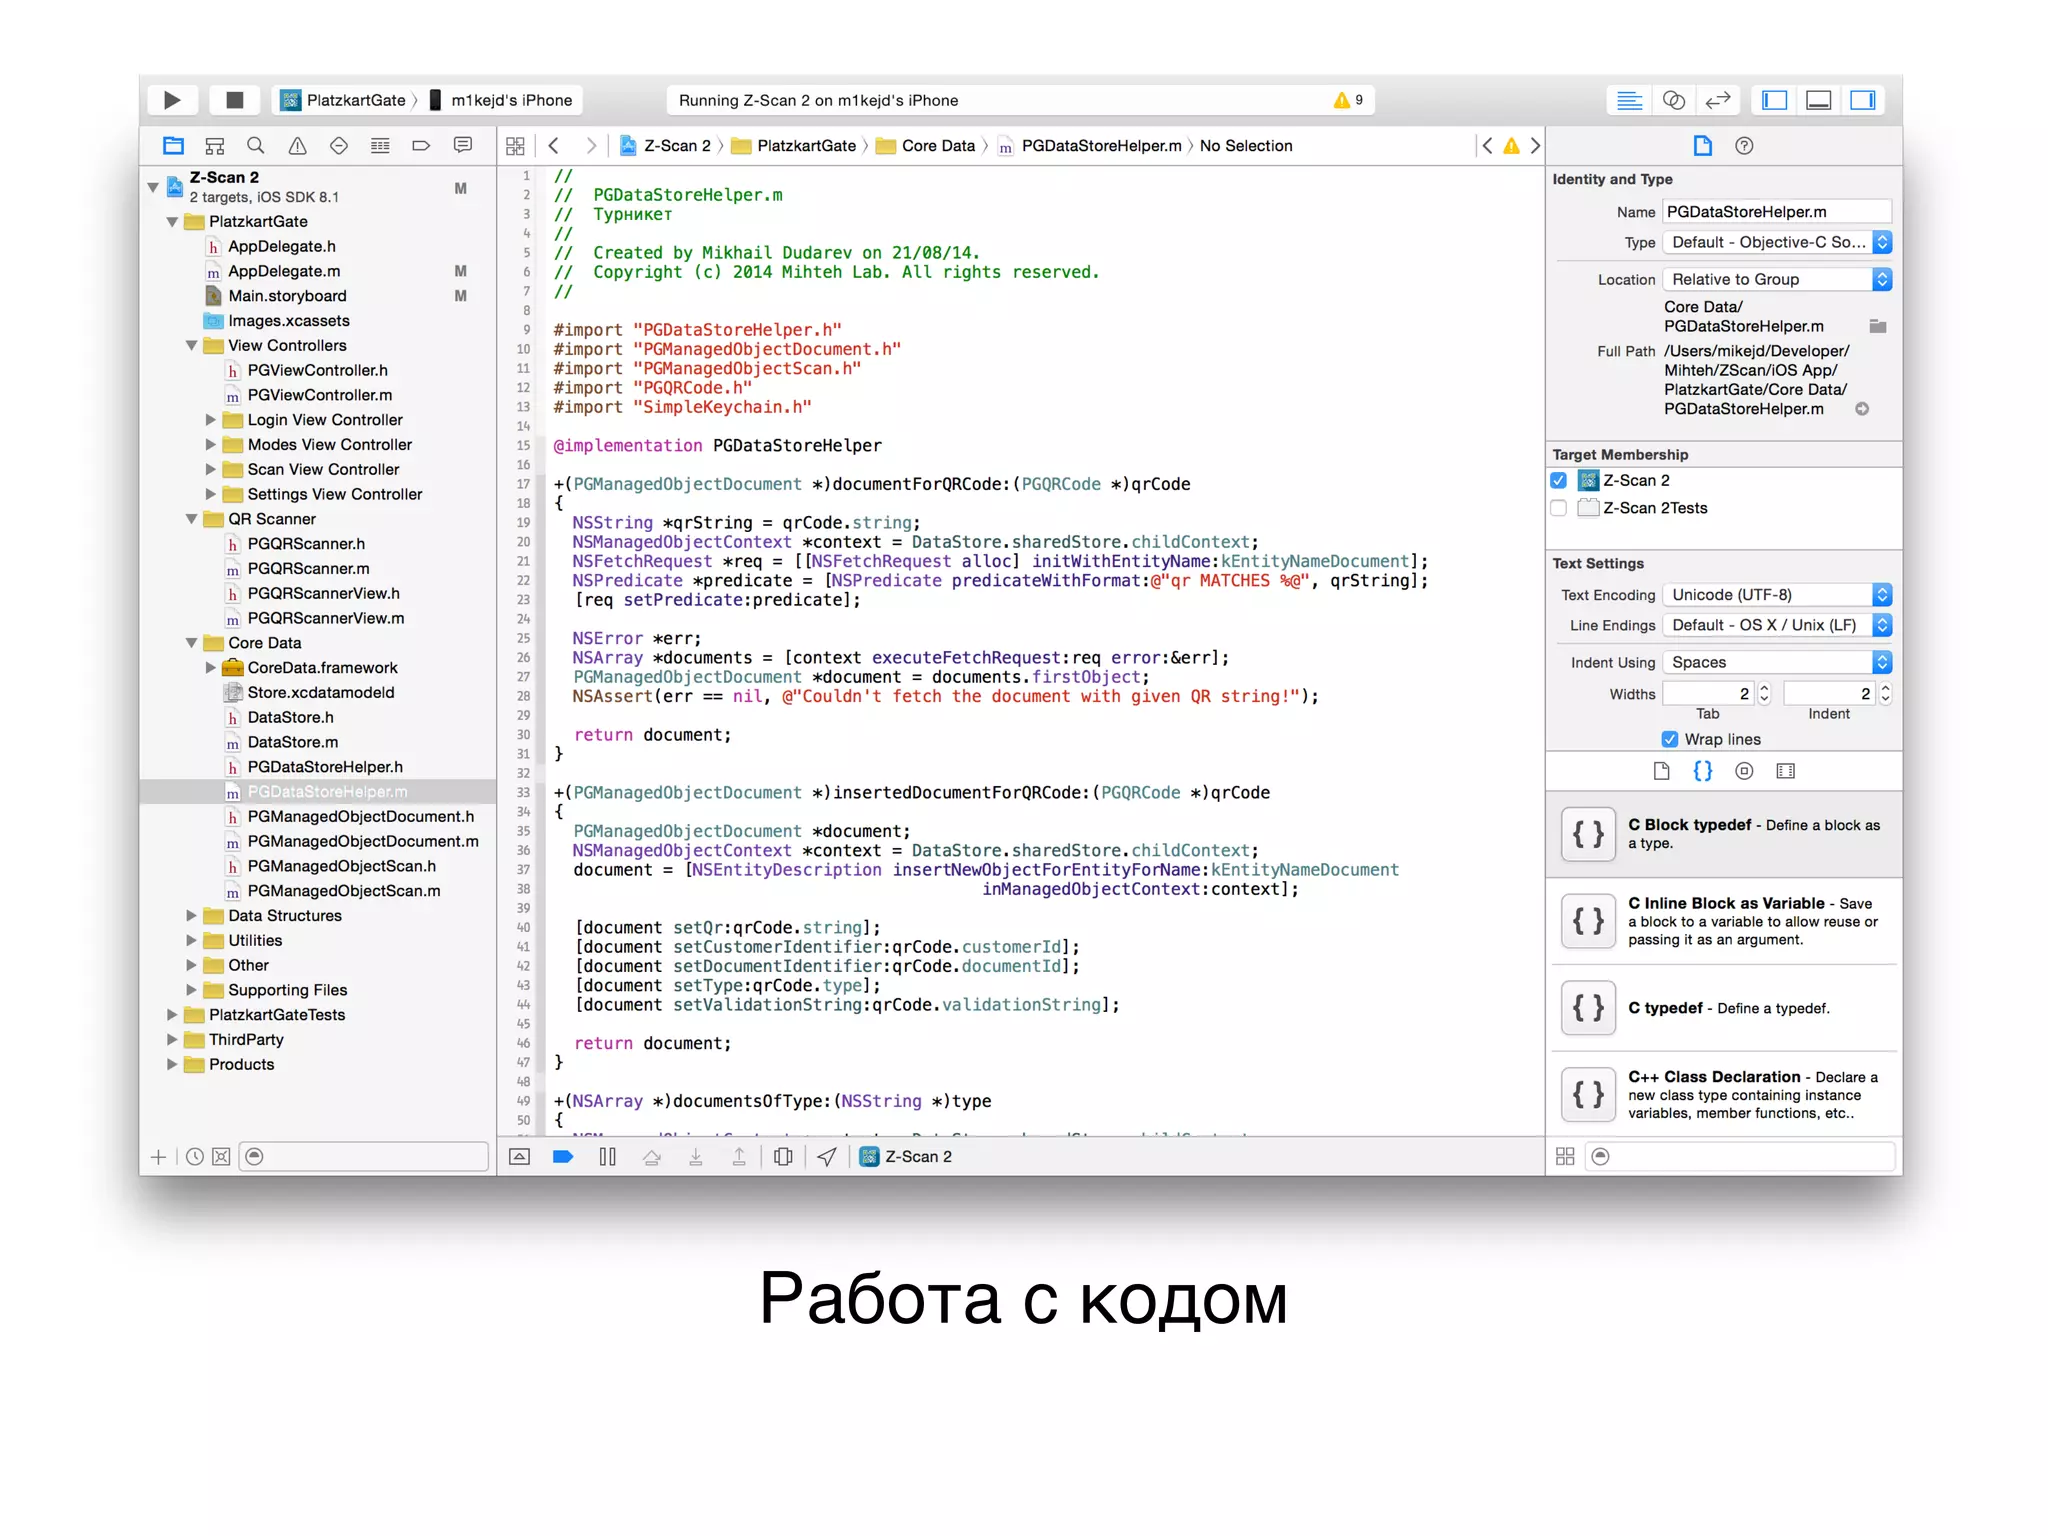Select Main.storyboard in navigator
2048x1536 pixels.
tap(287, 296)
